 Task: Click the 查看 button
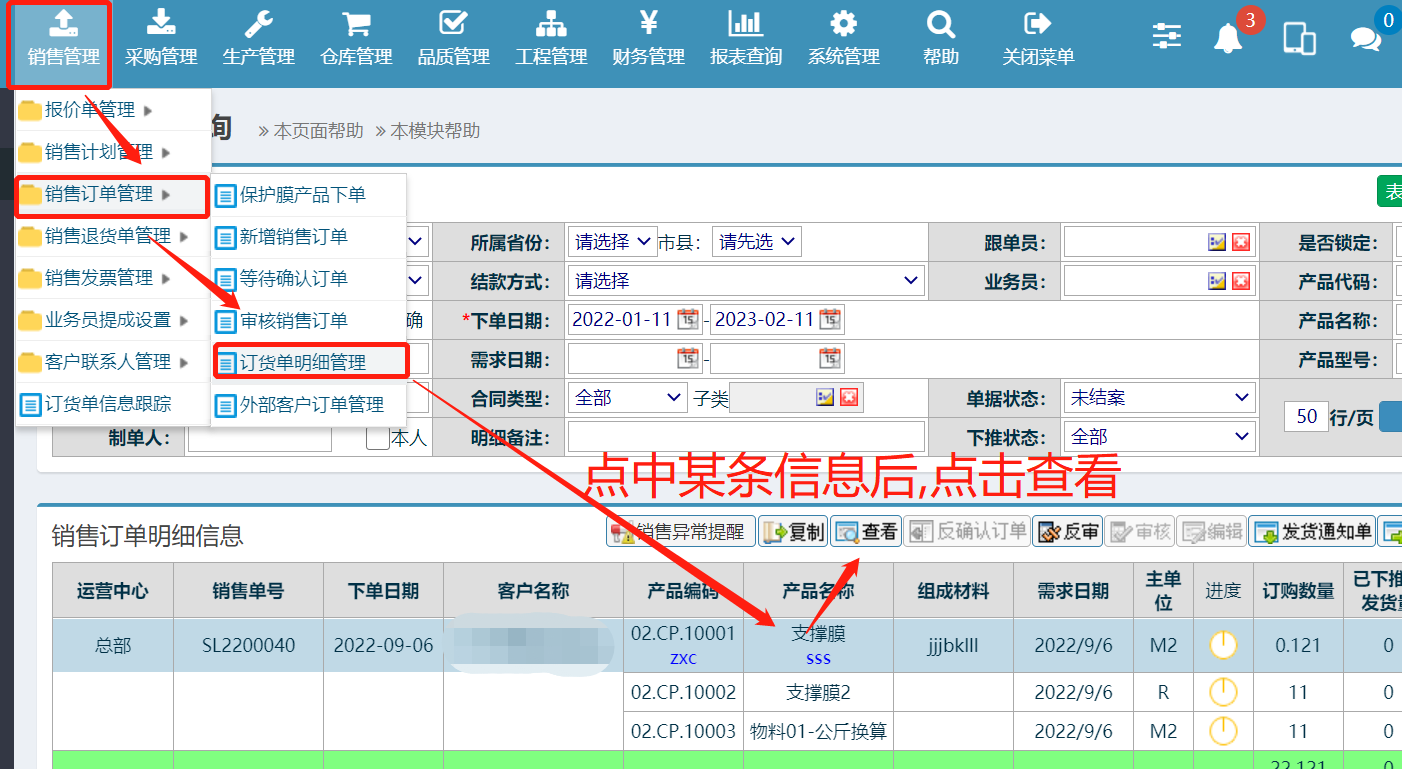[866, 532]
